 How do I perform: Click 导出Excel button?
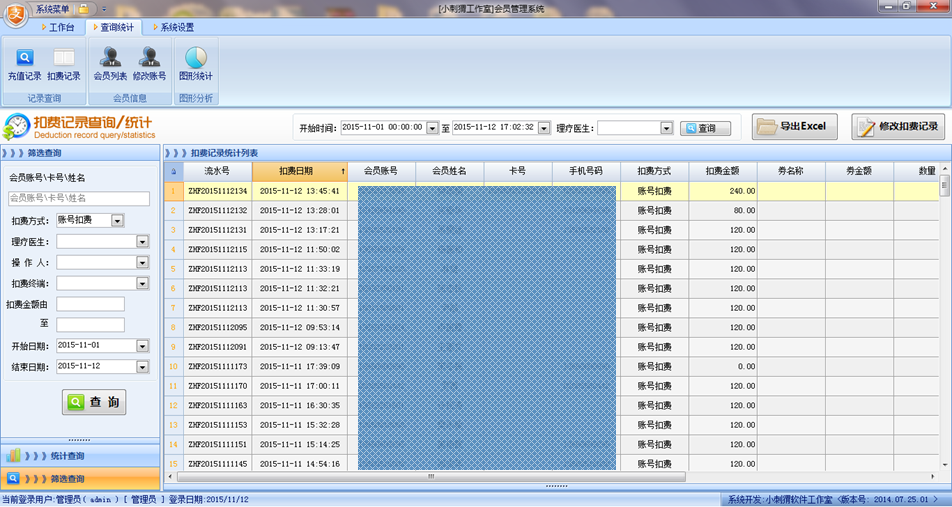(795, 126)
